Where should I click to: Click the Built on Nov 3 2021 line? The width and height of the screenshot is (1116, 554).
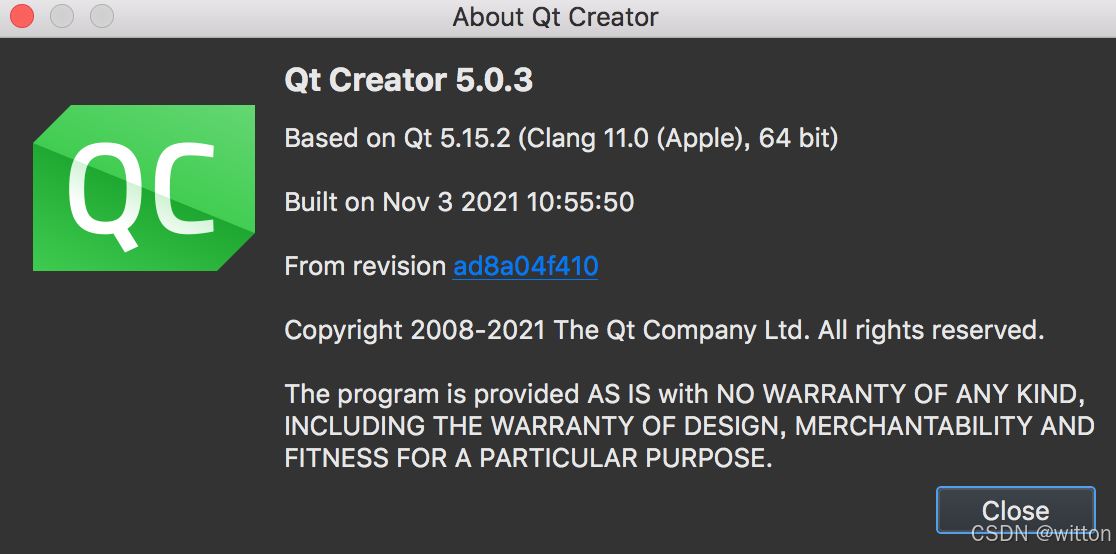tap(459, 202)
